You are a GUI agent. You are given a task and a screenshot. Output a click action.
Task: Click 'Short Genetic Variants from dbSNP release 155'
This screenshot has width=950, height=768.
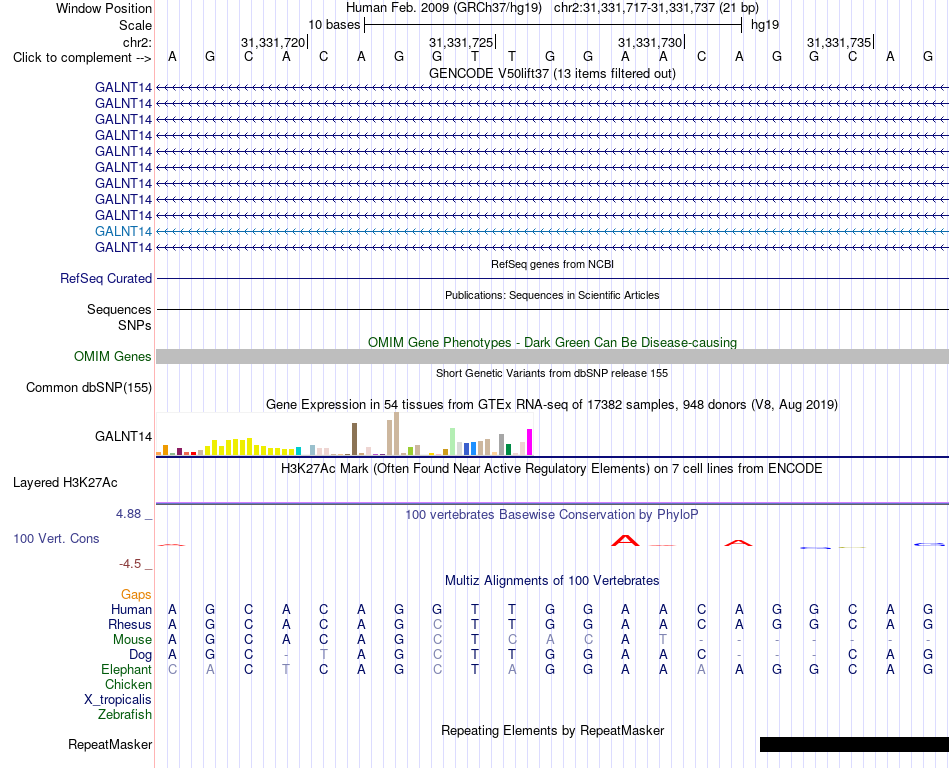(552, 373)
